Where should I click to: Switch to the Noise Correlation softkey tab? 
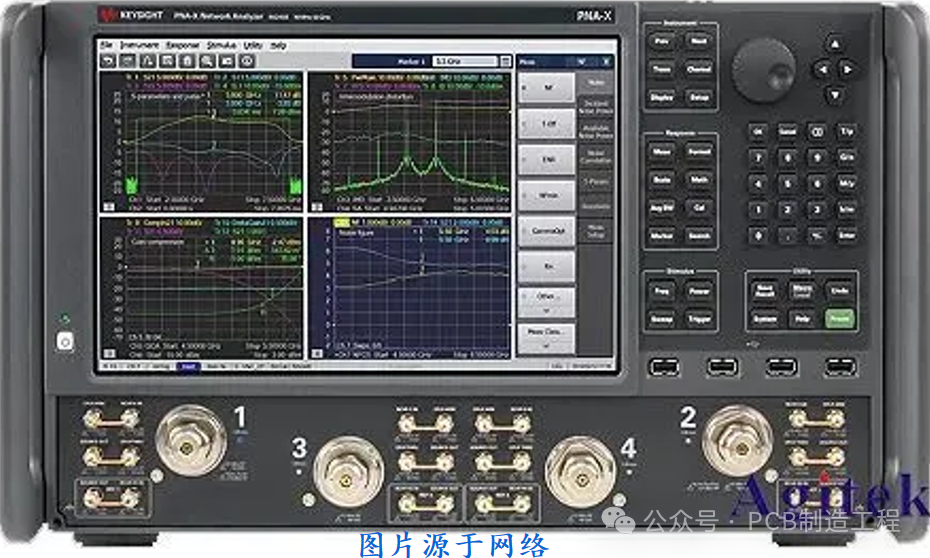pyautogui.click(x=595, y=157)
